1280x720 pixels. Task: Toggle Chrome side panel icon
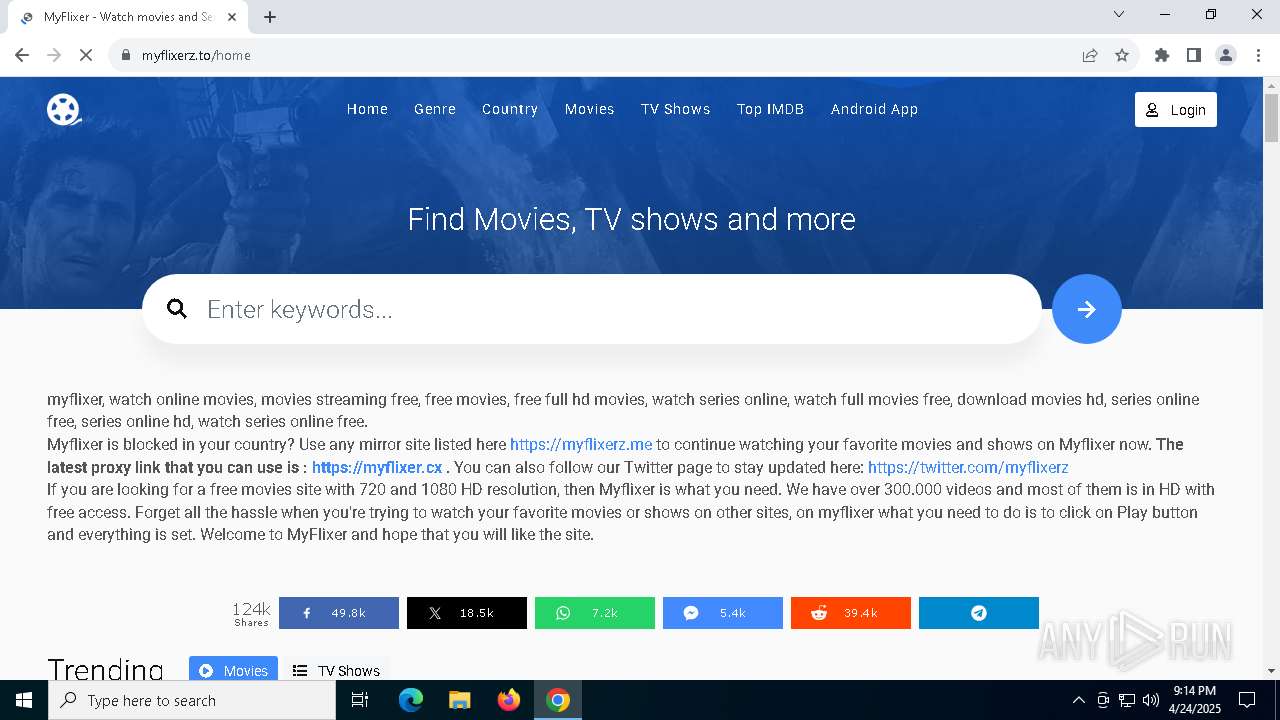(1194, 55)
